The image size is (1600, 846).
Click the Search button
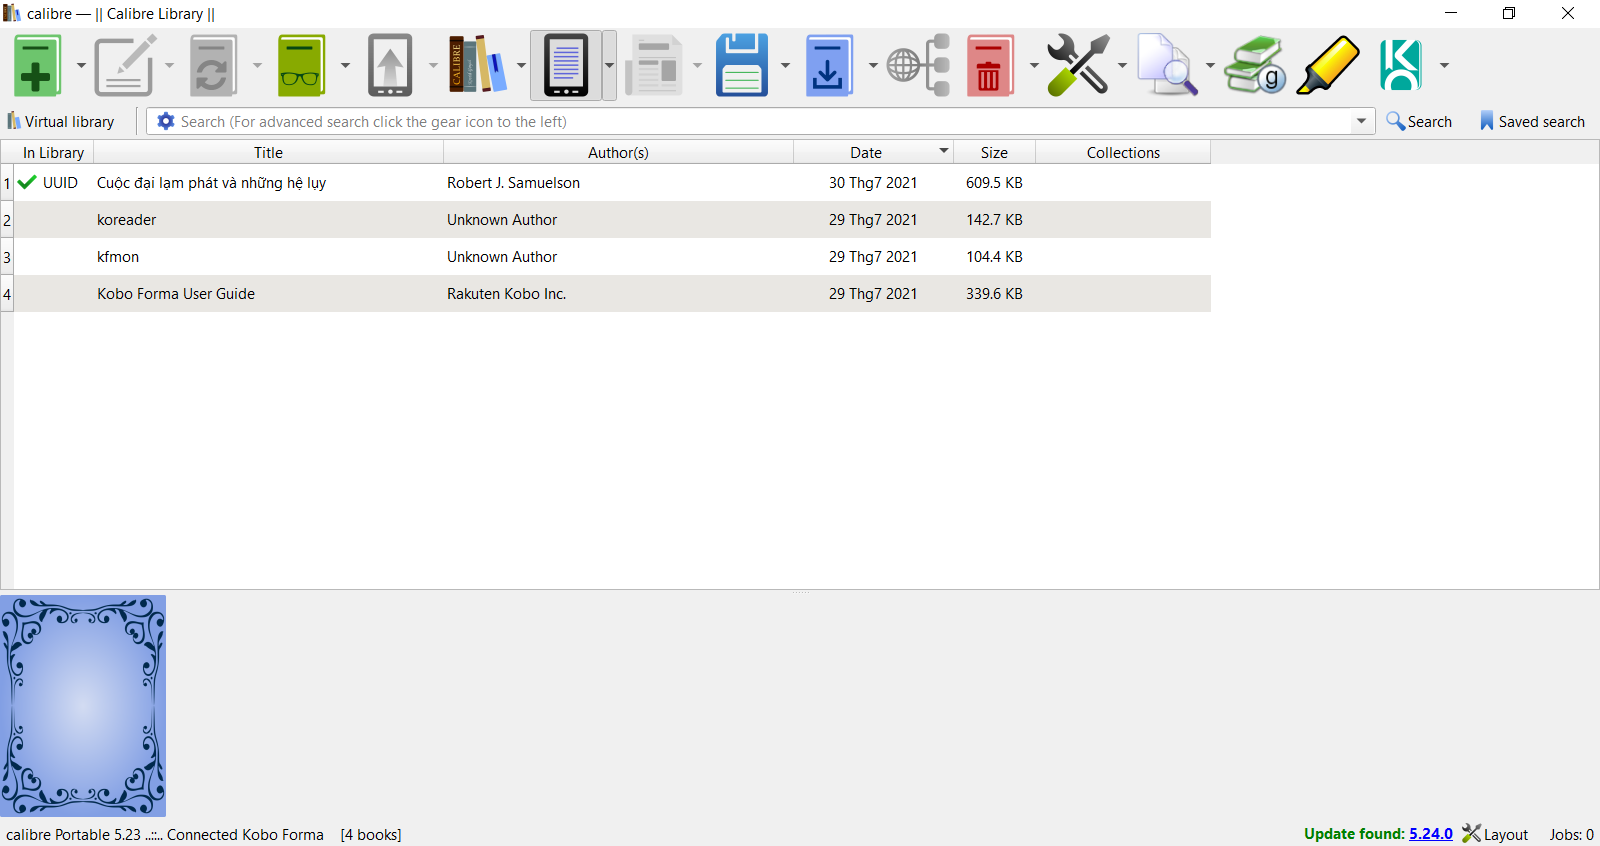coord(1419,121)
